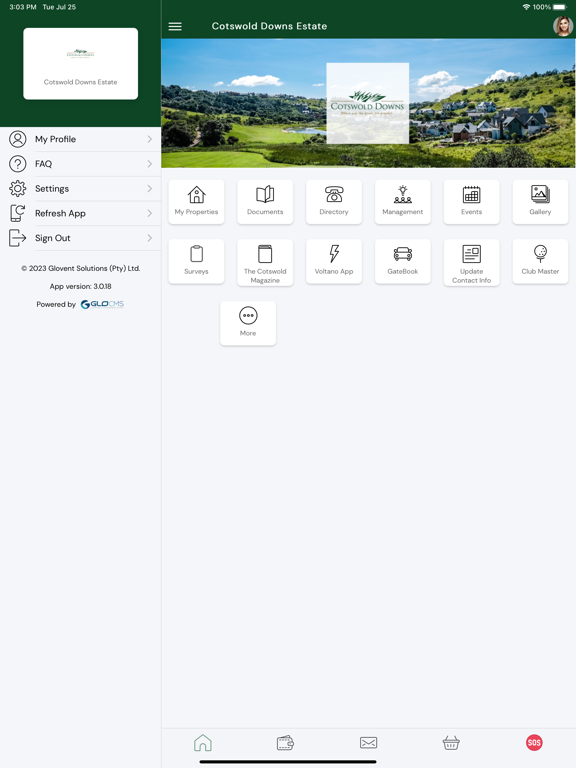The width and height of the screenshot is (576, 768).
Task: Go to the Home tab icon
Action: (x=203, y=743)
